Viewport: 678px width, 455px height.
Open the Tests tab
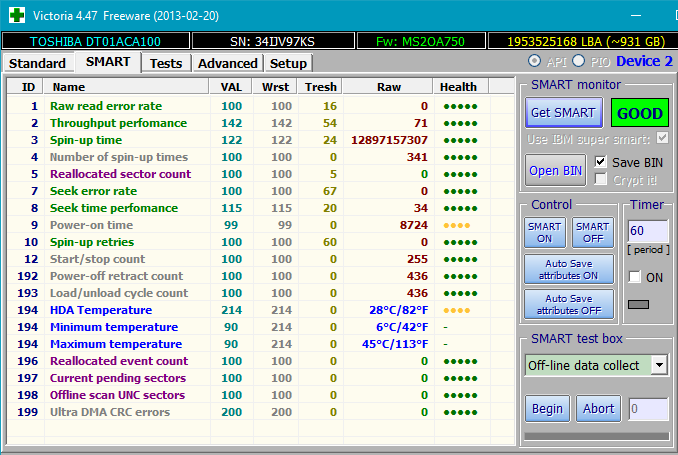tap(166, 63)
